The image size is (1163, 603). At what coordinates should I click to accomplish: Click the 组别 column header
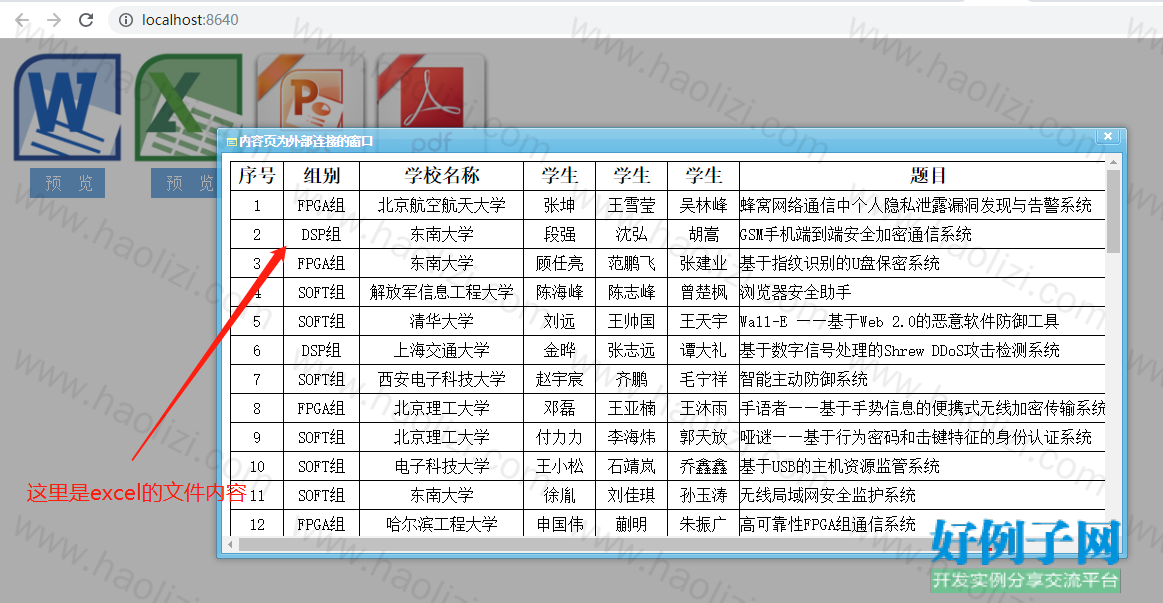(321, 176)
